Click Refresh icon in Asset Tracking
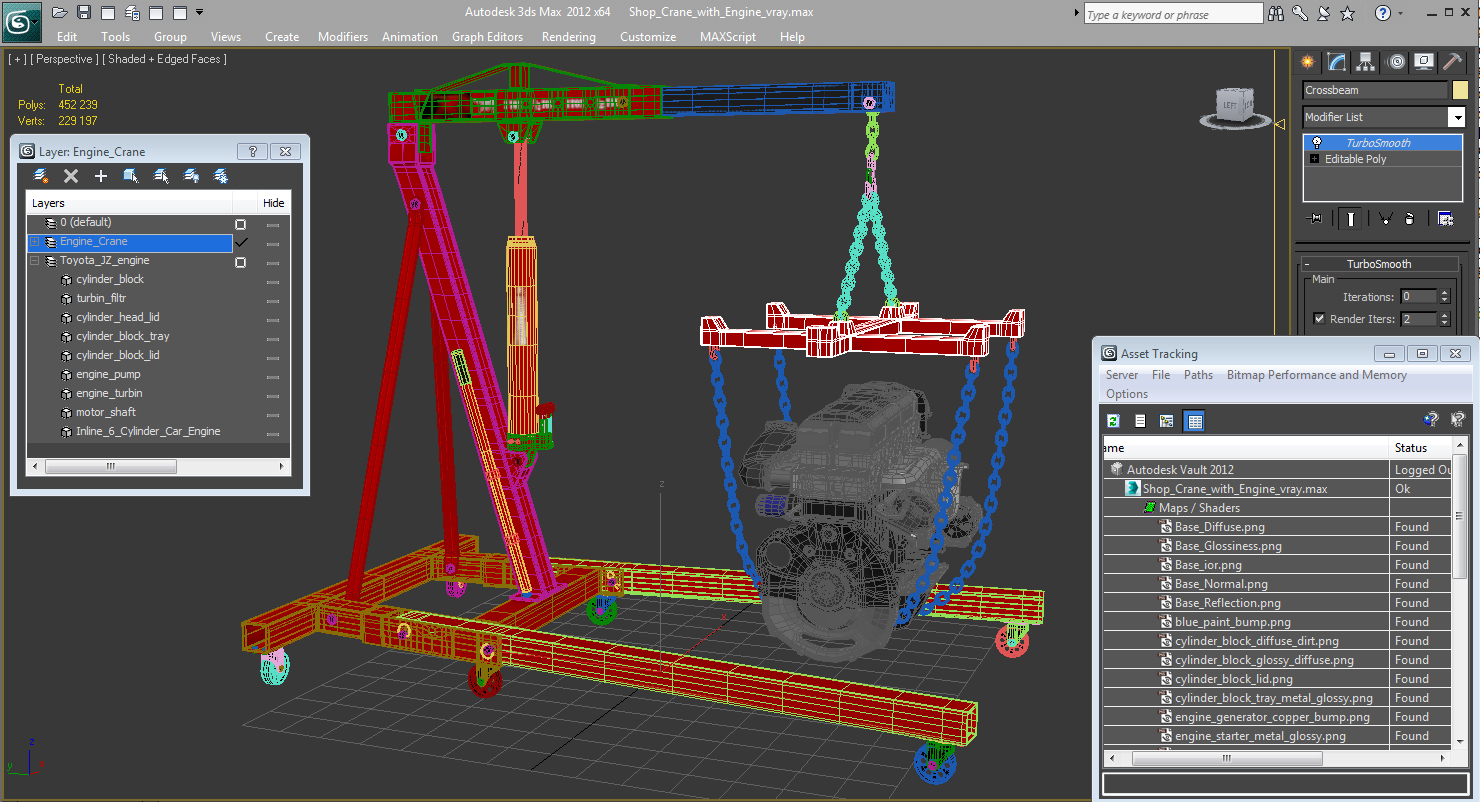This screenshot has height=802, width=1480. (x=1113, y=421)
